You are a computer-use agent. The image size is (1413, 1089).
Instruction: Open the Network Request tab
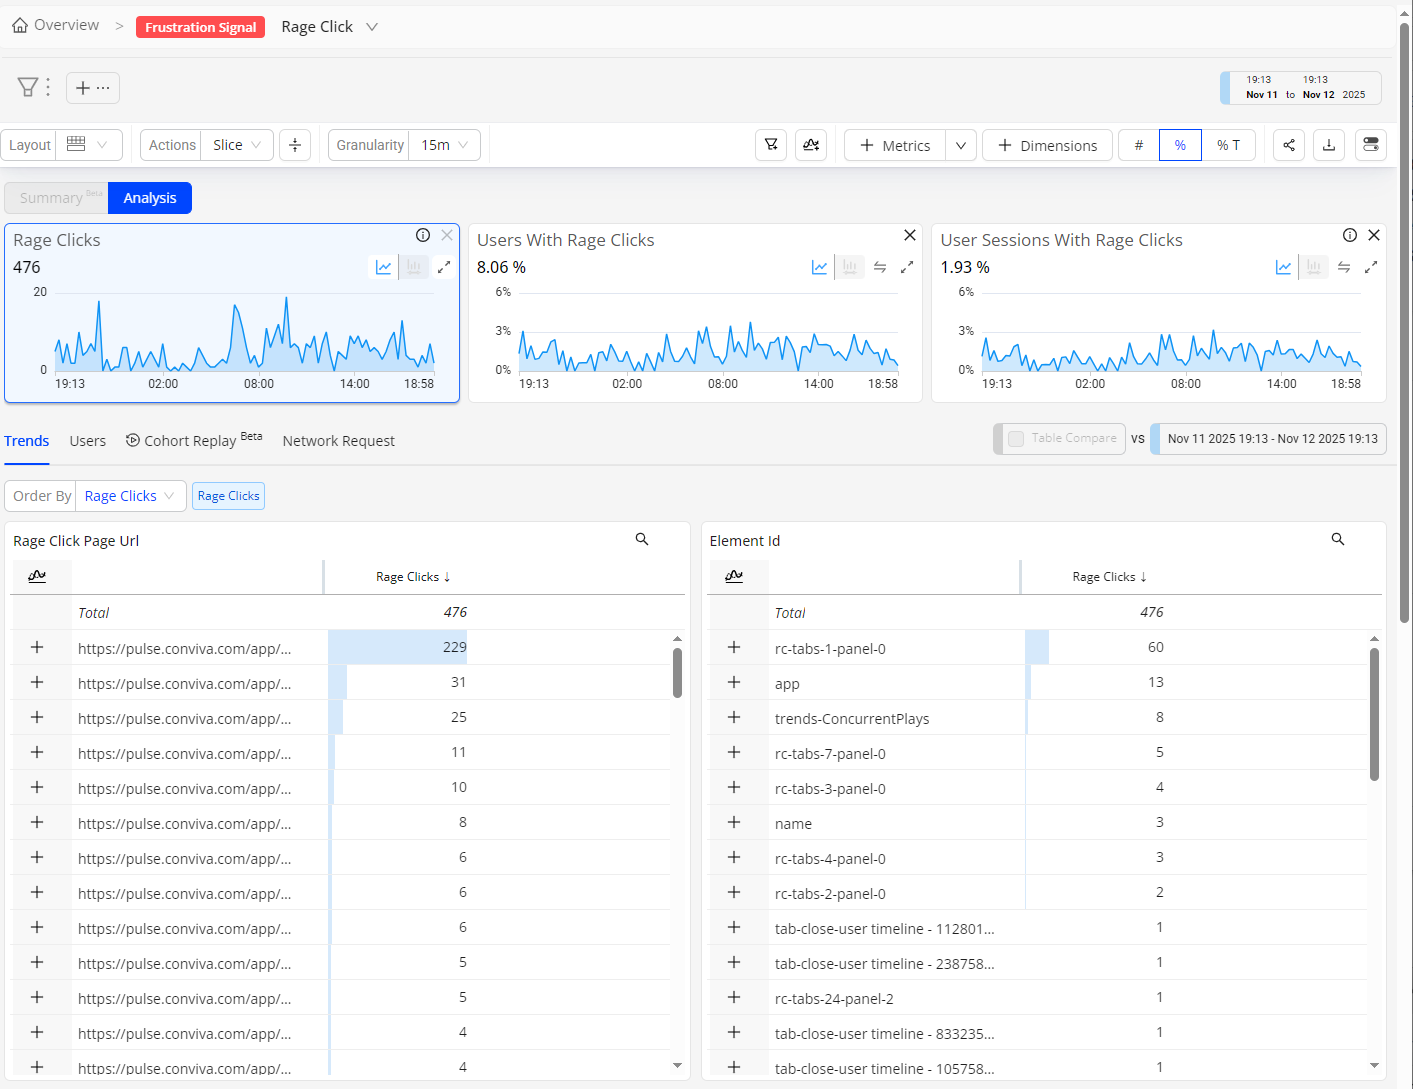point(338,441)
